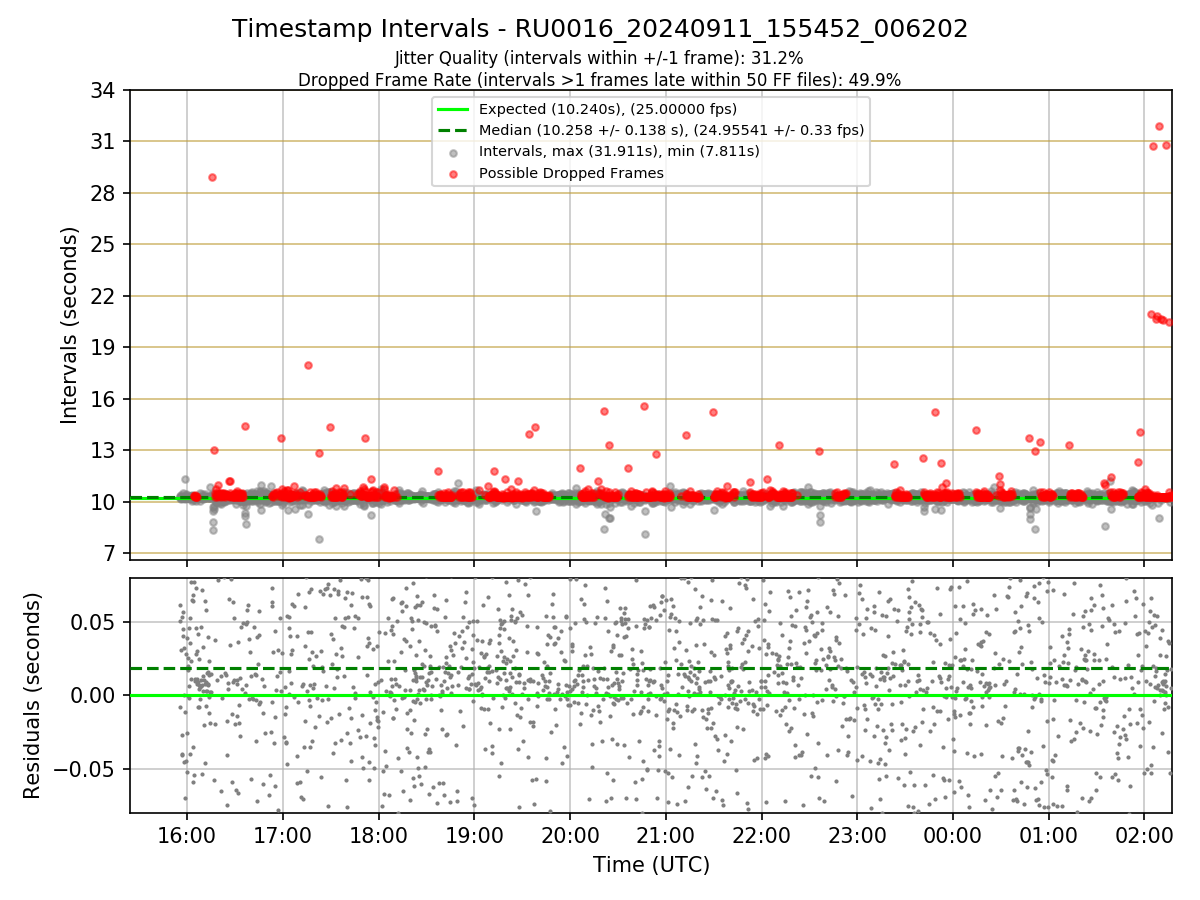Screen dimensions: 1200x900
Task: Click the 02:00 x-axis tick label
Action: (1145, 834)
